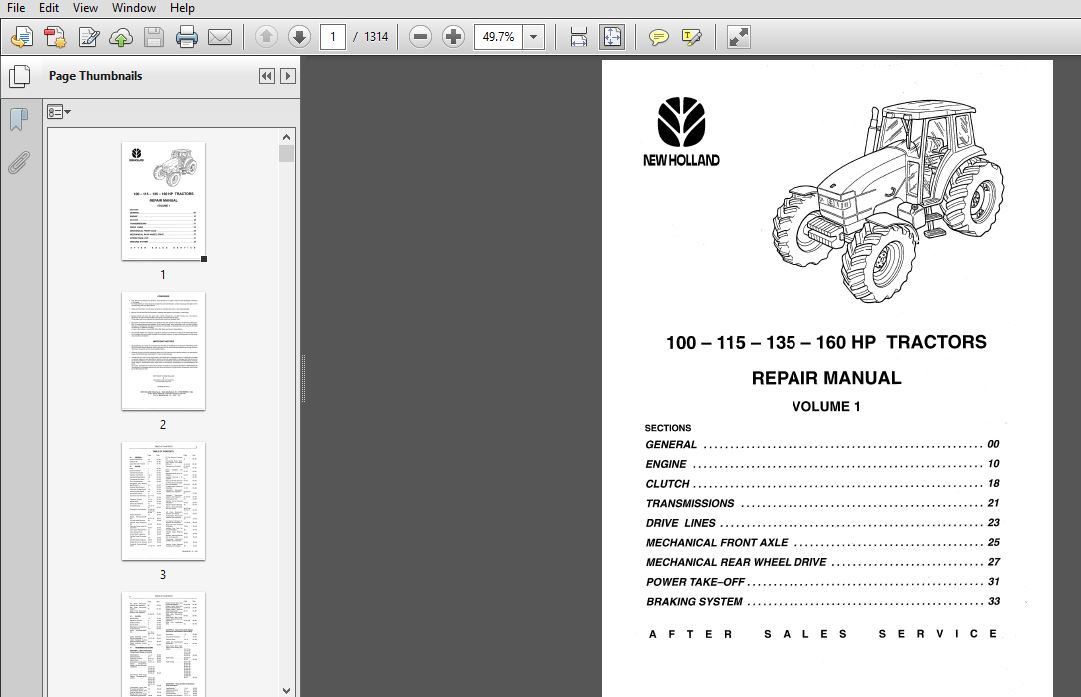Click the POWER TAKE-OFF section entry
1081x697 pixels.
pos(822,582)
